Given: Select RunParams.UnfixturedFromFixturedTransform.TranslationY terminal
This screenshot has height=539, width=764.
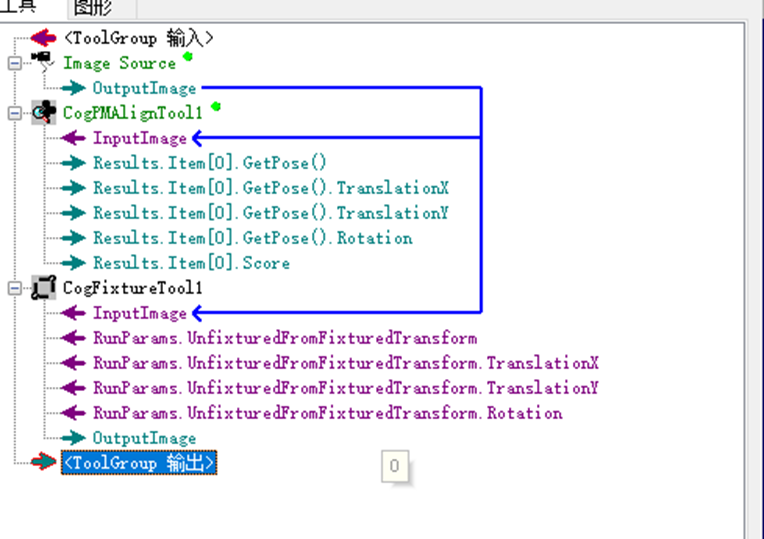Looking at the screenshot, I should pos(346,388).
